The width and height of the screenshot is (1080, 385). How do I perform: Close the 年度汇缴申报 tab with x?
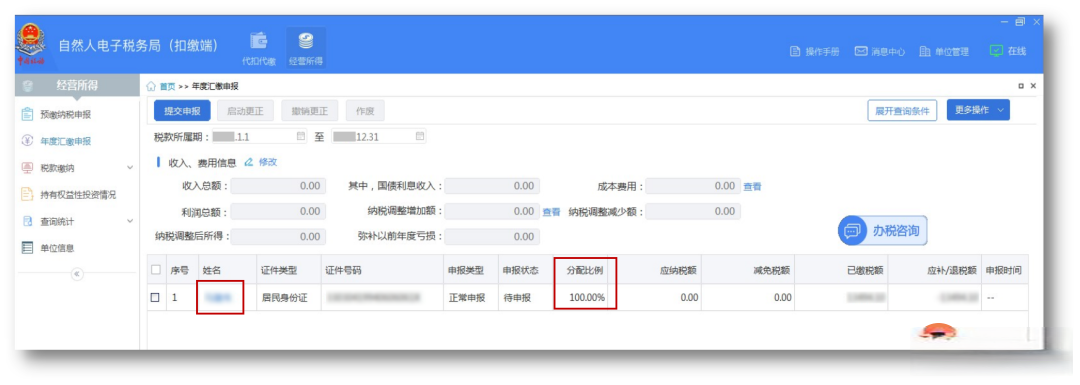(x=1032, y=86)
